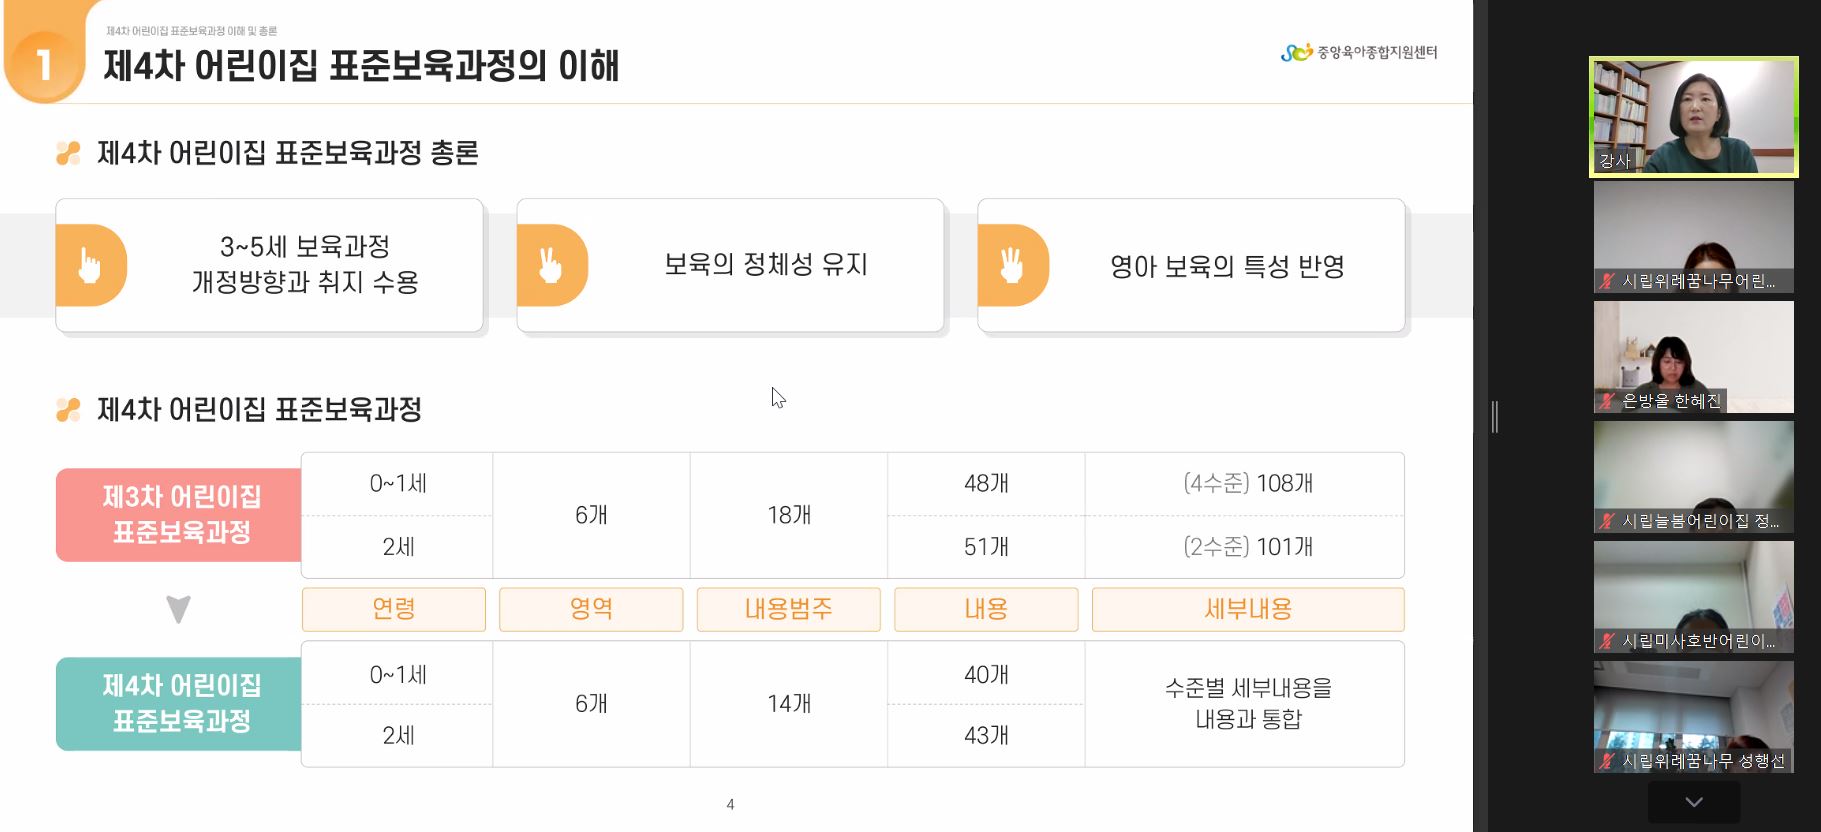This screenshot has height=832, width=1821.
Task: Select the 강사 speaker video thumbnail
Action: tap(1694, 117)
